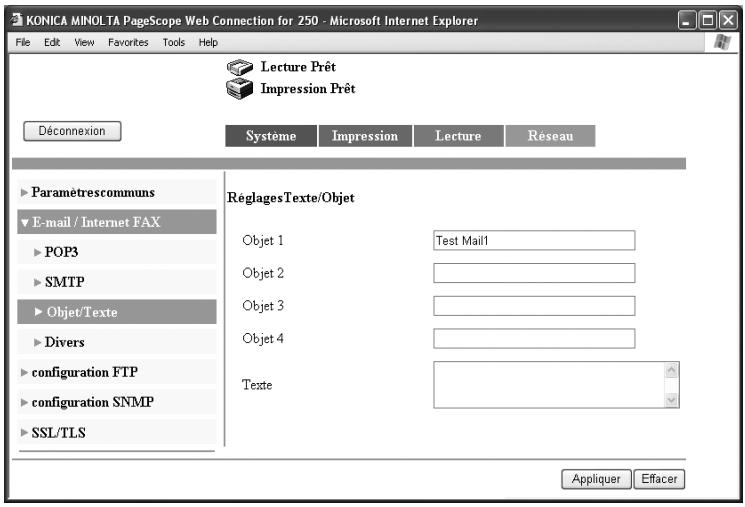Click the scanner icon beside Lecture Prêt
The height and width of the screenshot is (507, 745).
click(239, 67)
